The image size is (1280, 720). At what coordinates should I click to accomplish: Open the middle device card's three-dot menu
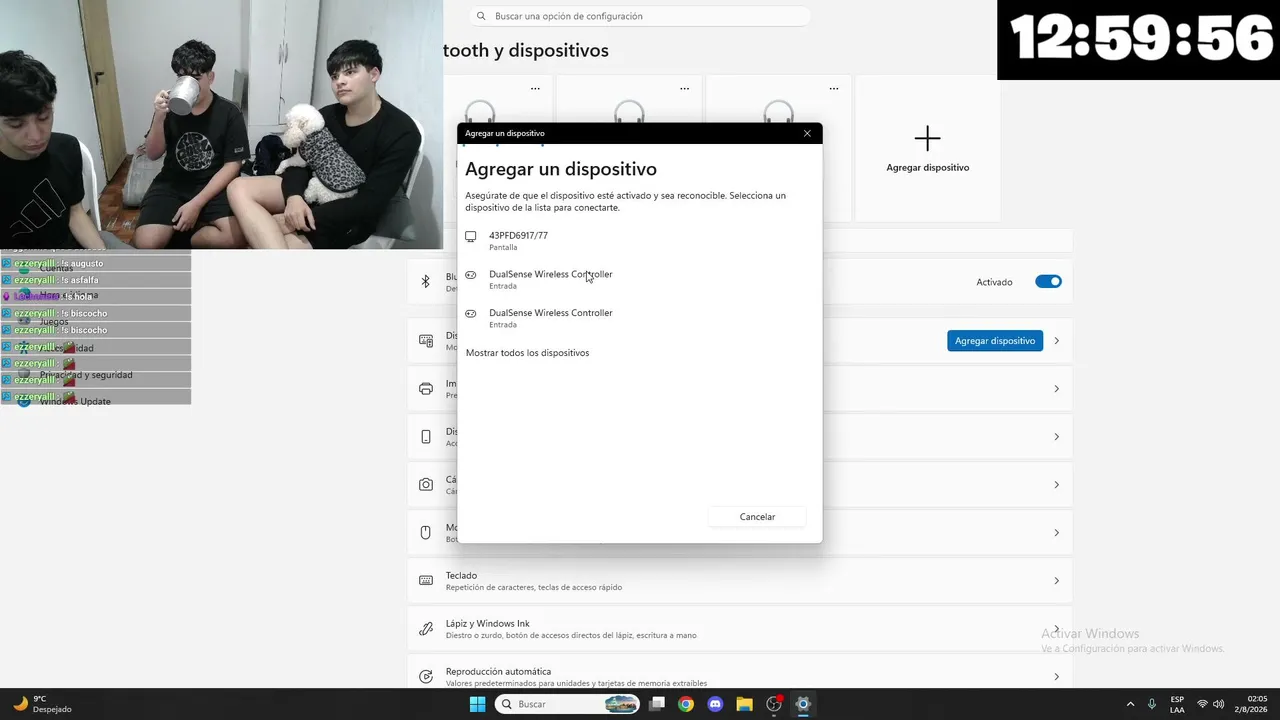coord(684,88)
